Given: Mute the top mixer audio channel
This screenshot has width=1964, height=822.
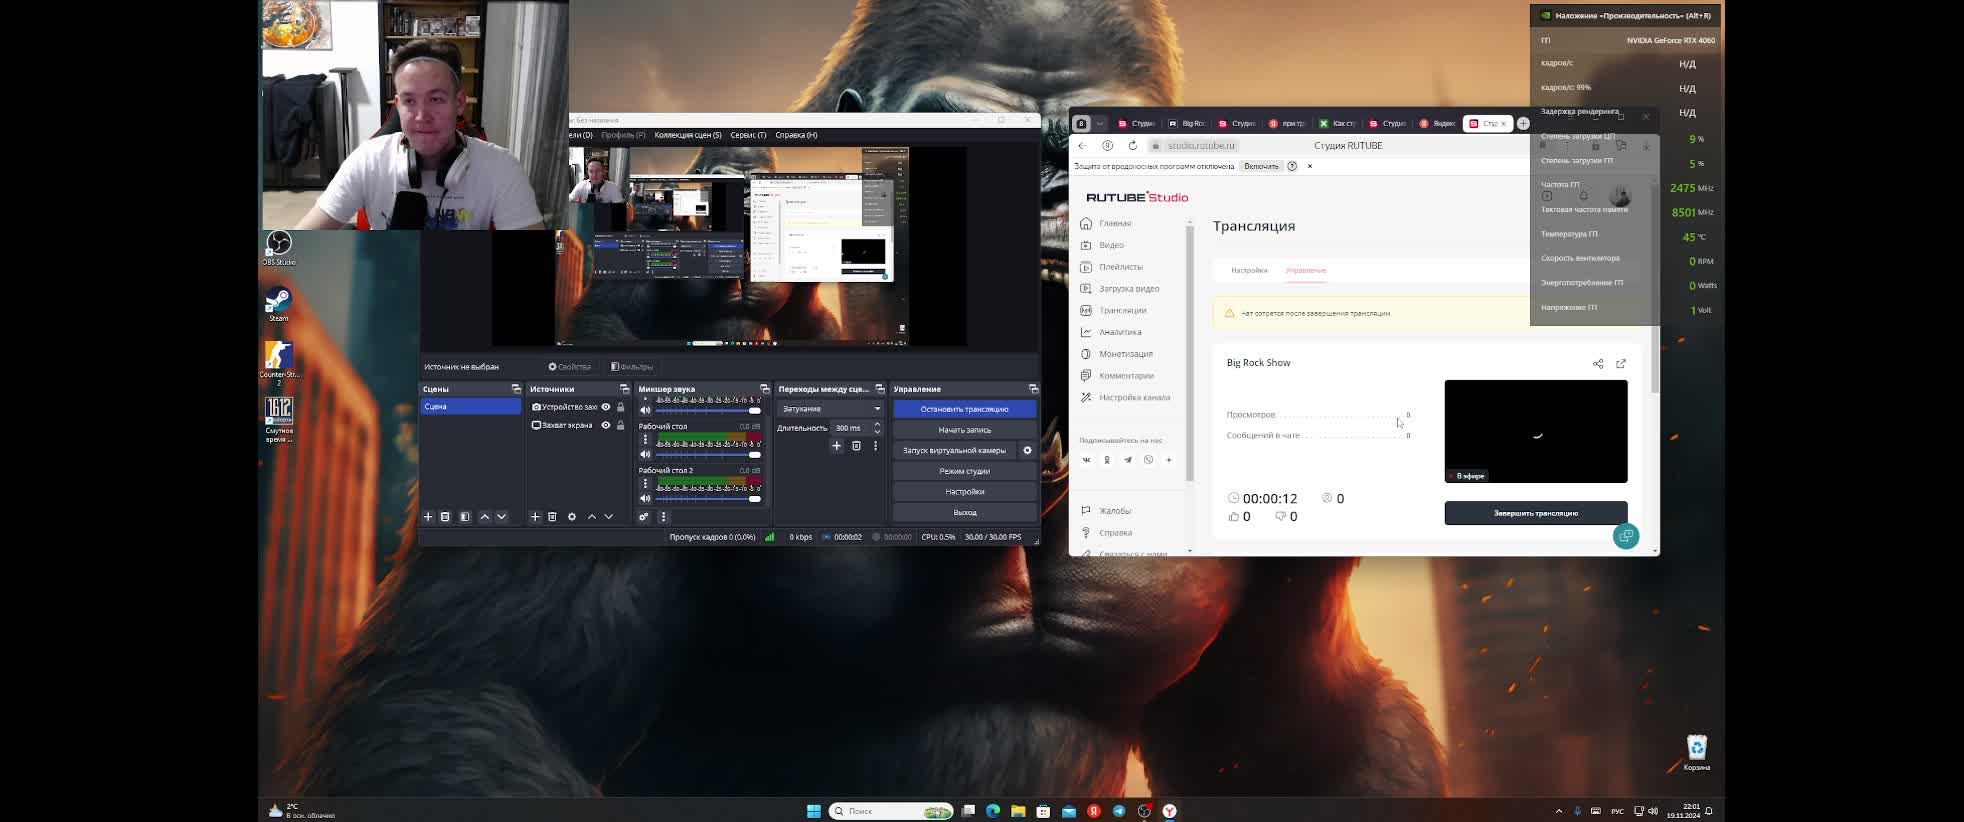Looking at the screenshot, I should click(645, 410).
